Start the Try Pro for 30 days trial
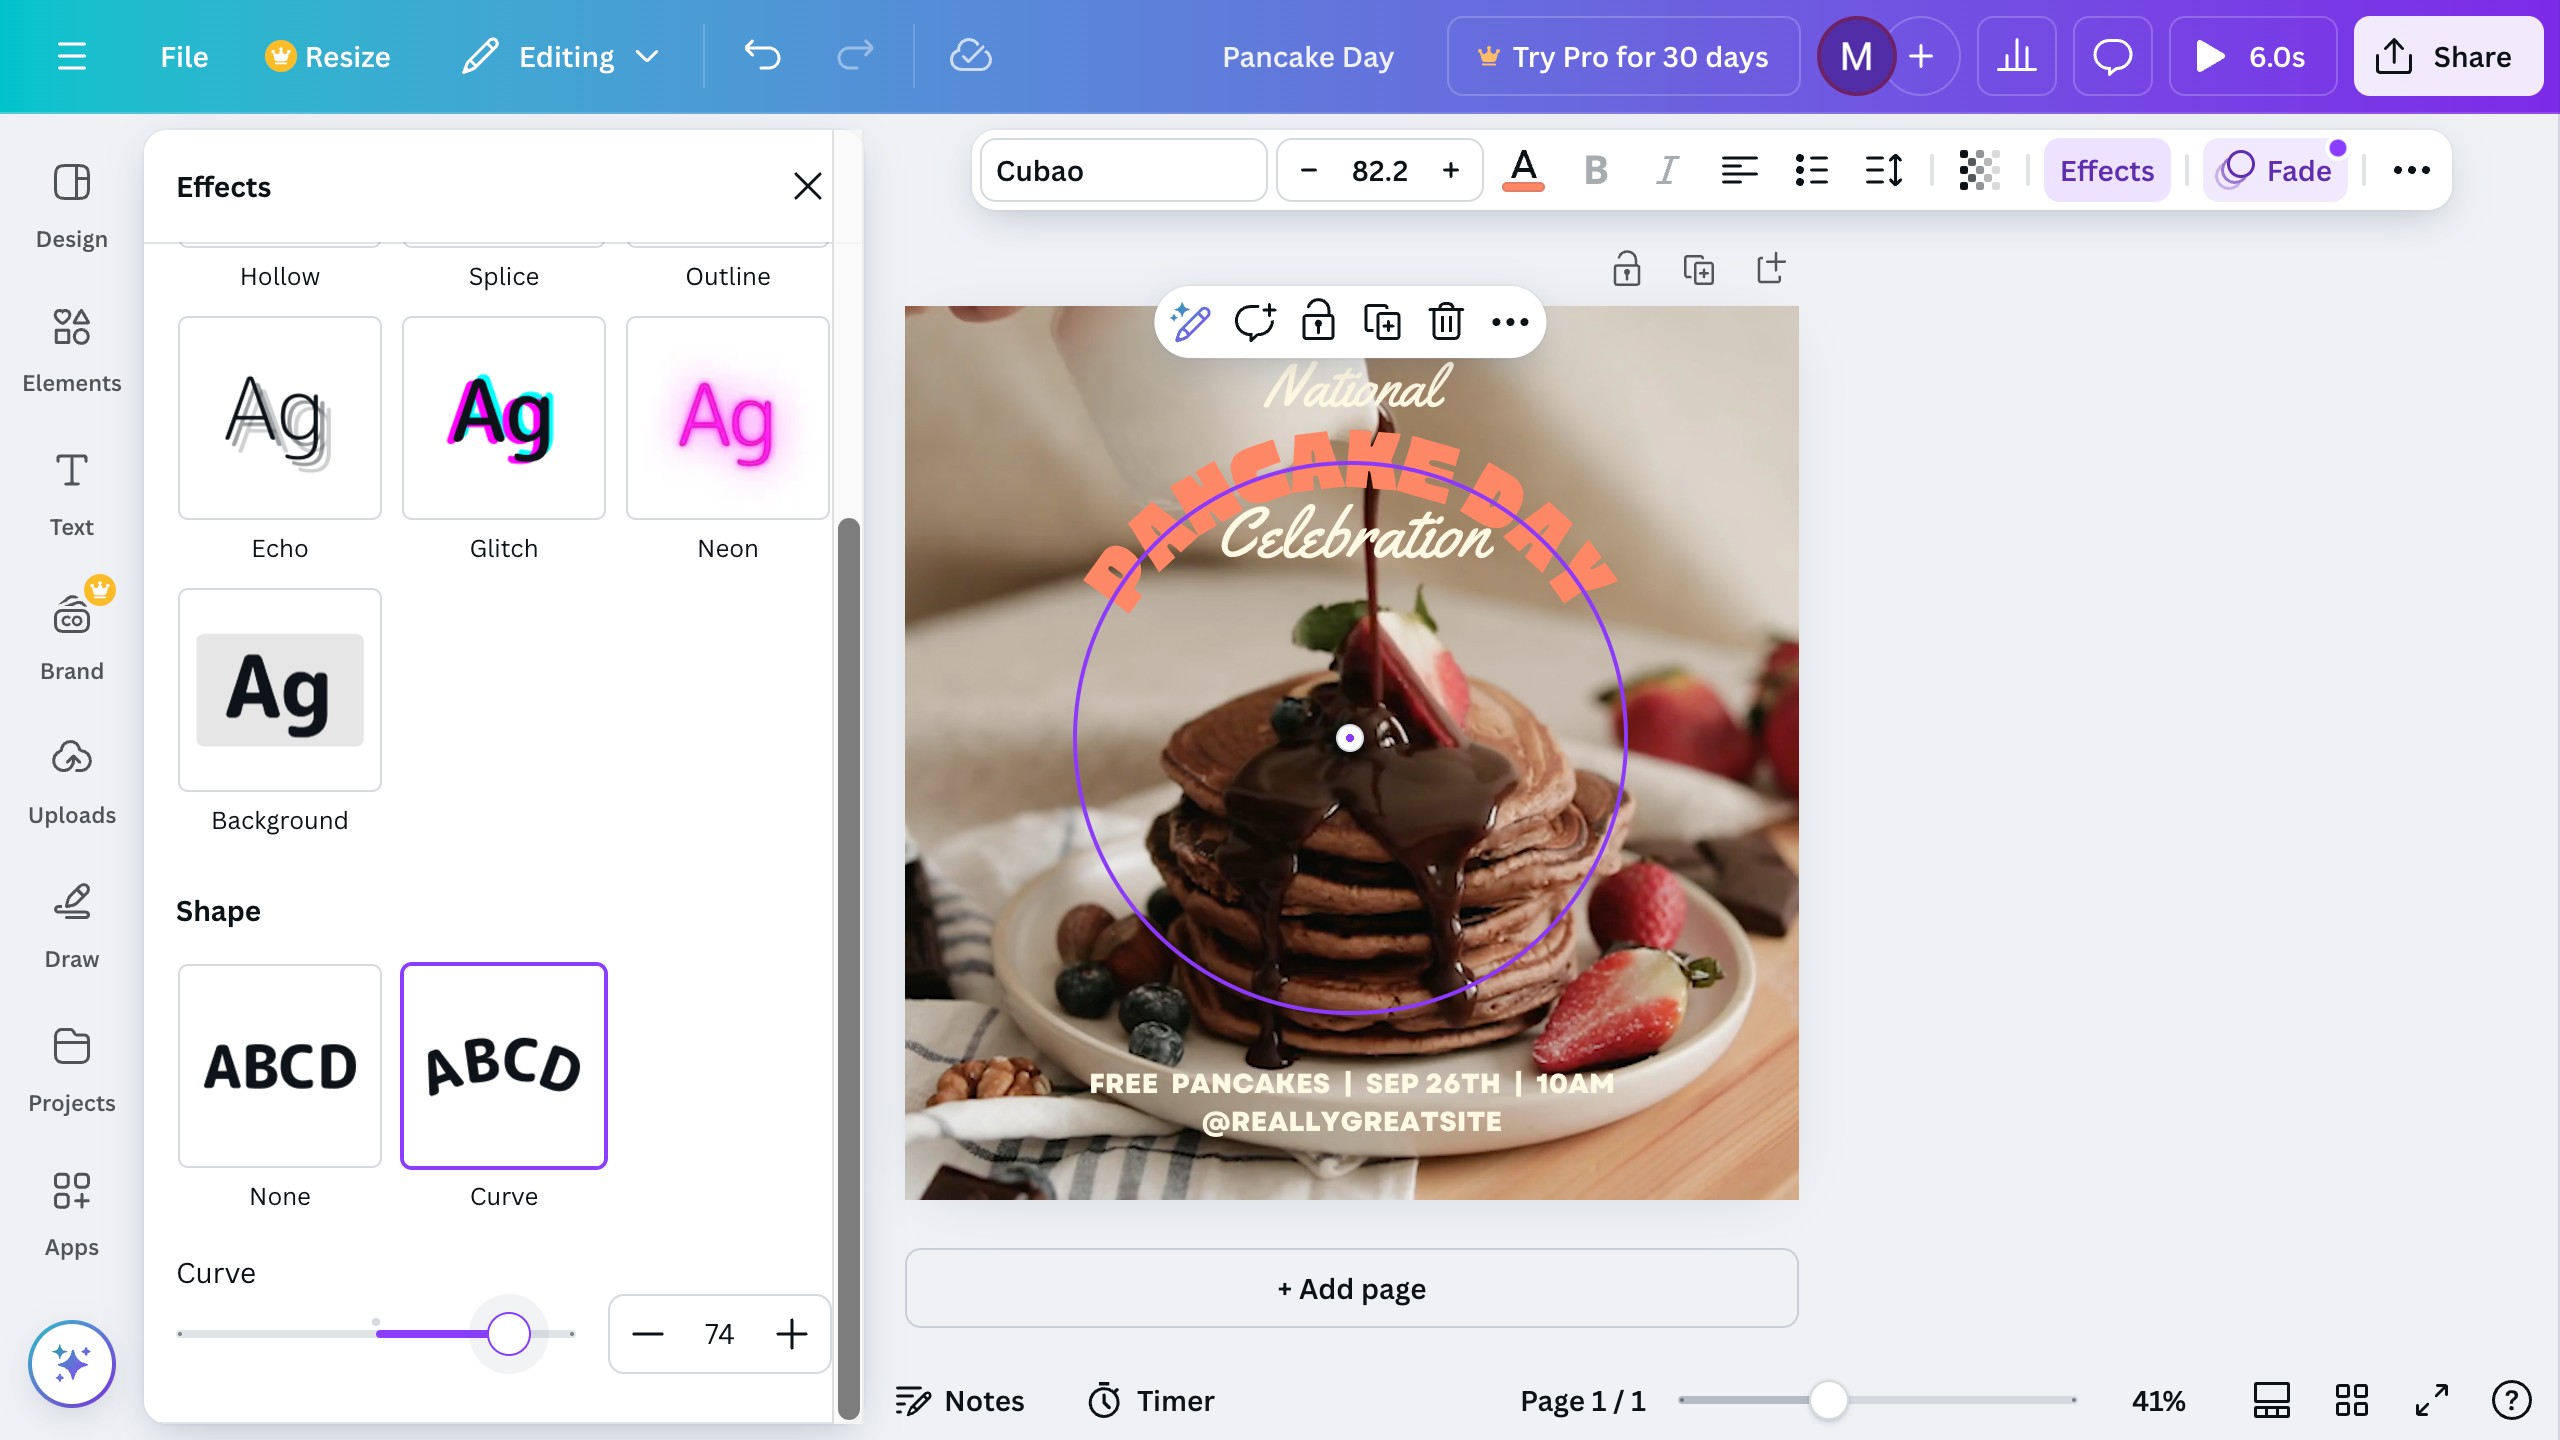Viewport: 2560px width, 1440px height. click(x=1623, y=57)
